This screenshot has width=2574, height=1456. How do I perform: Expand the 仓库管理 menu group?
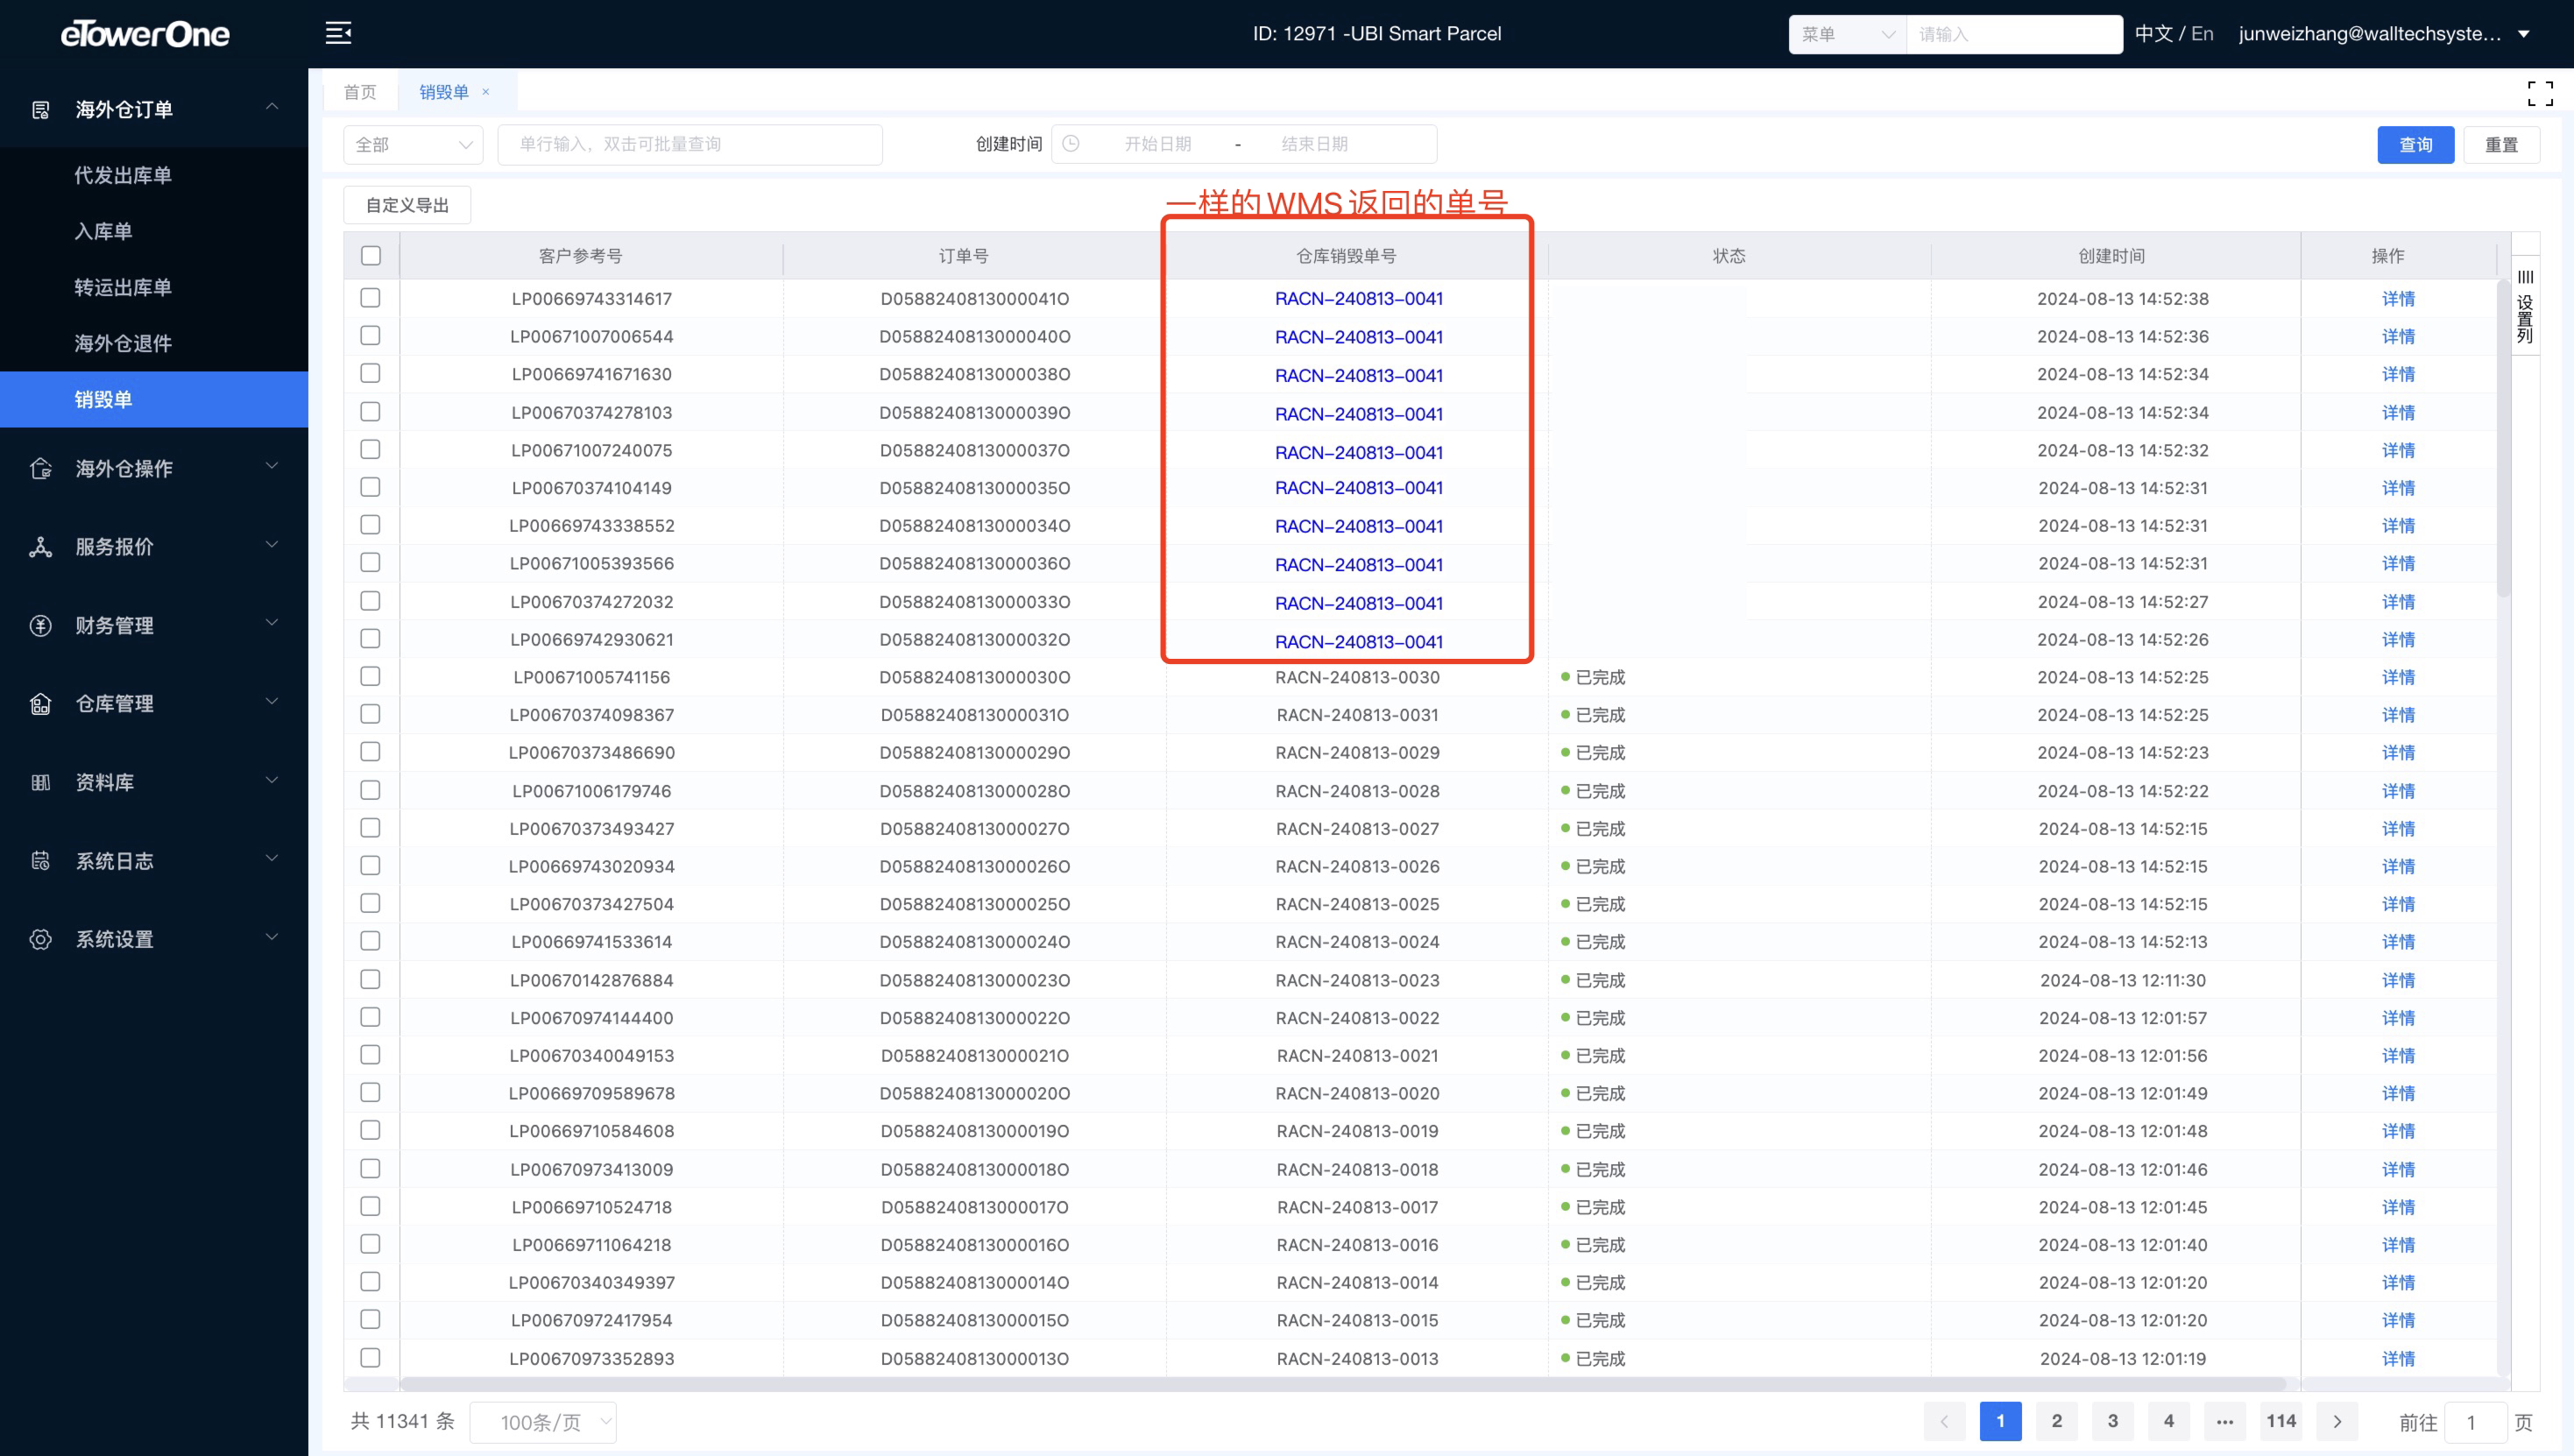[272, 702]
